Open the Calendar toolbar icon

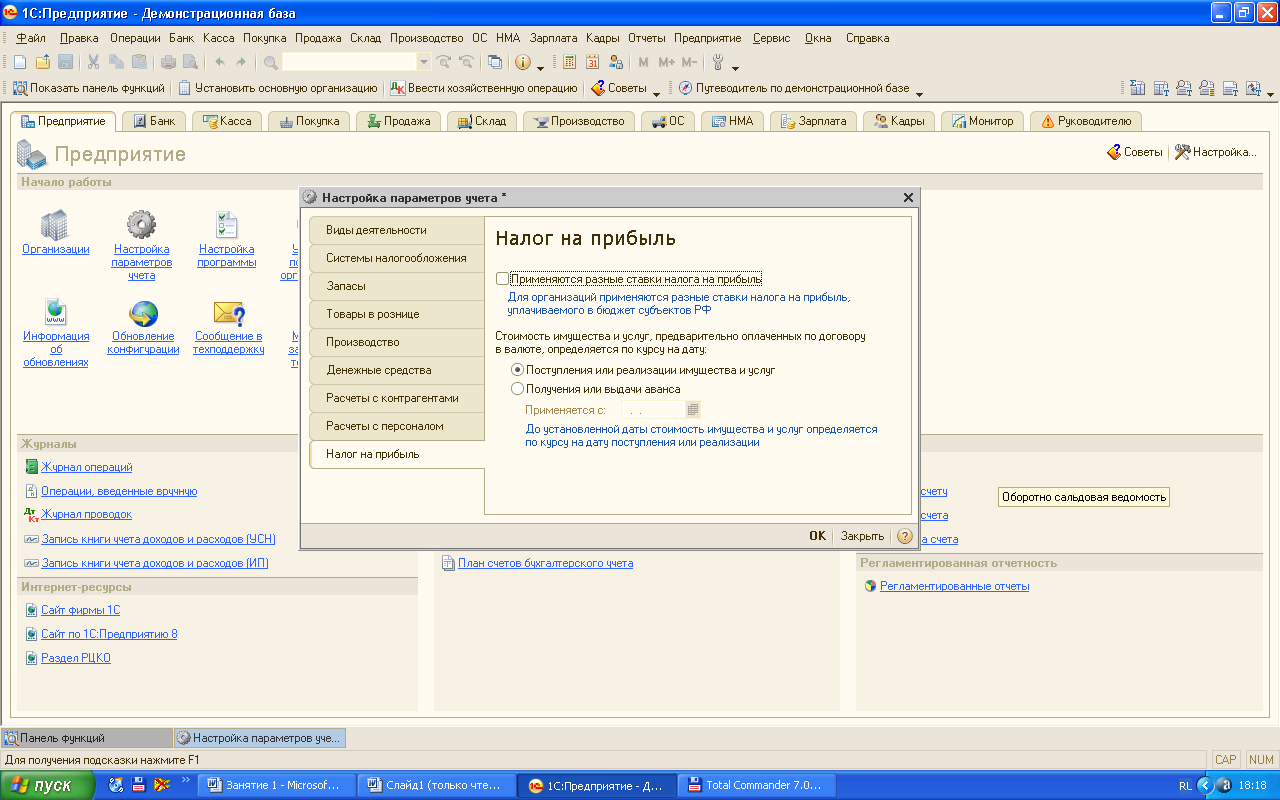[592, 62]
